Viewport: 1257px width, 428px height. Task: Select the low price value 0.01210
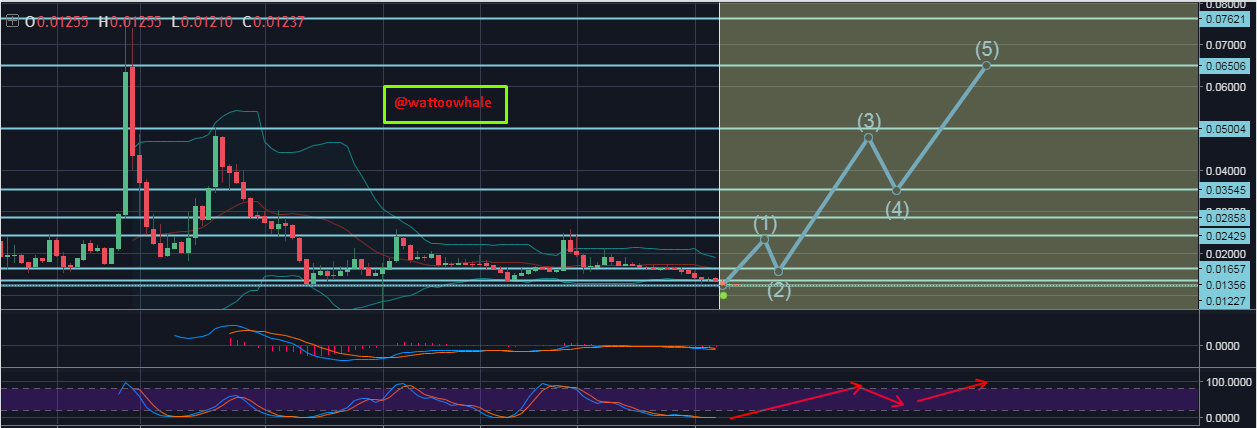(207, 21)
